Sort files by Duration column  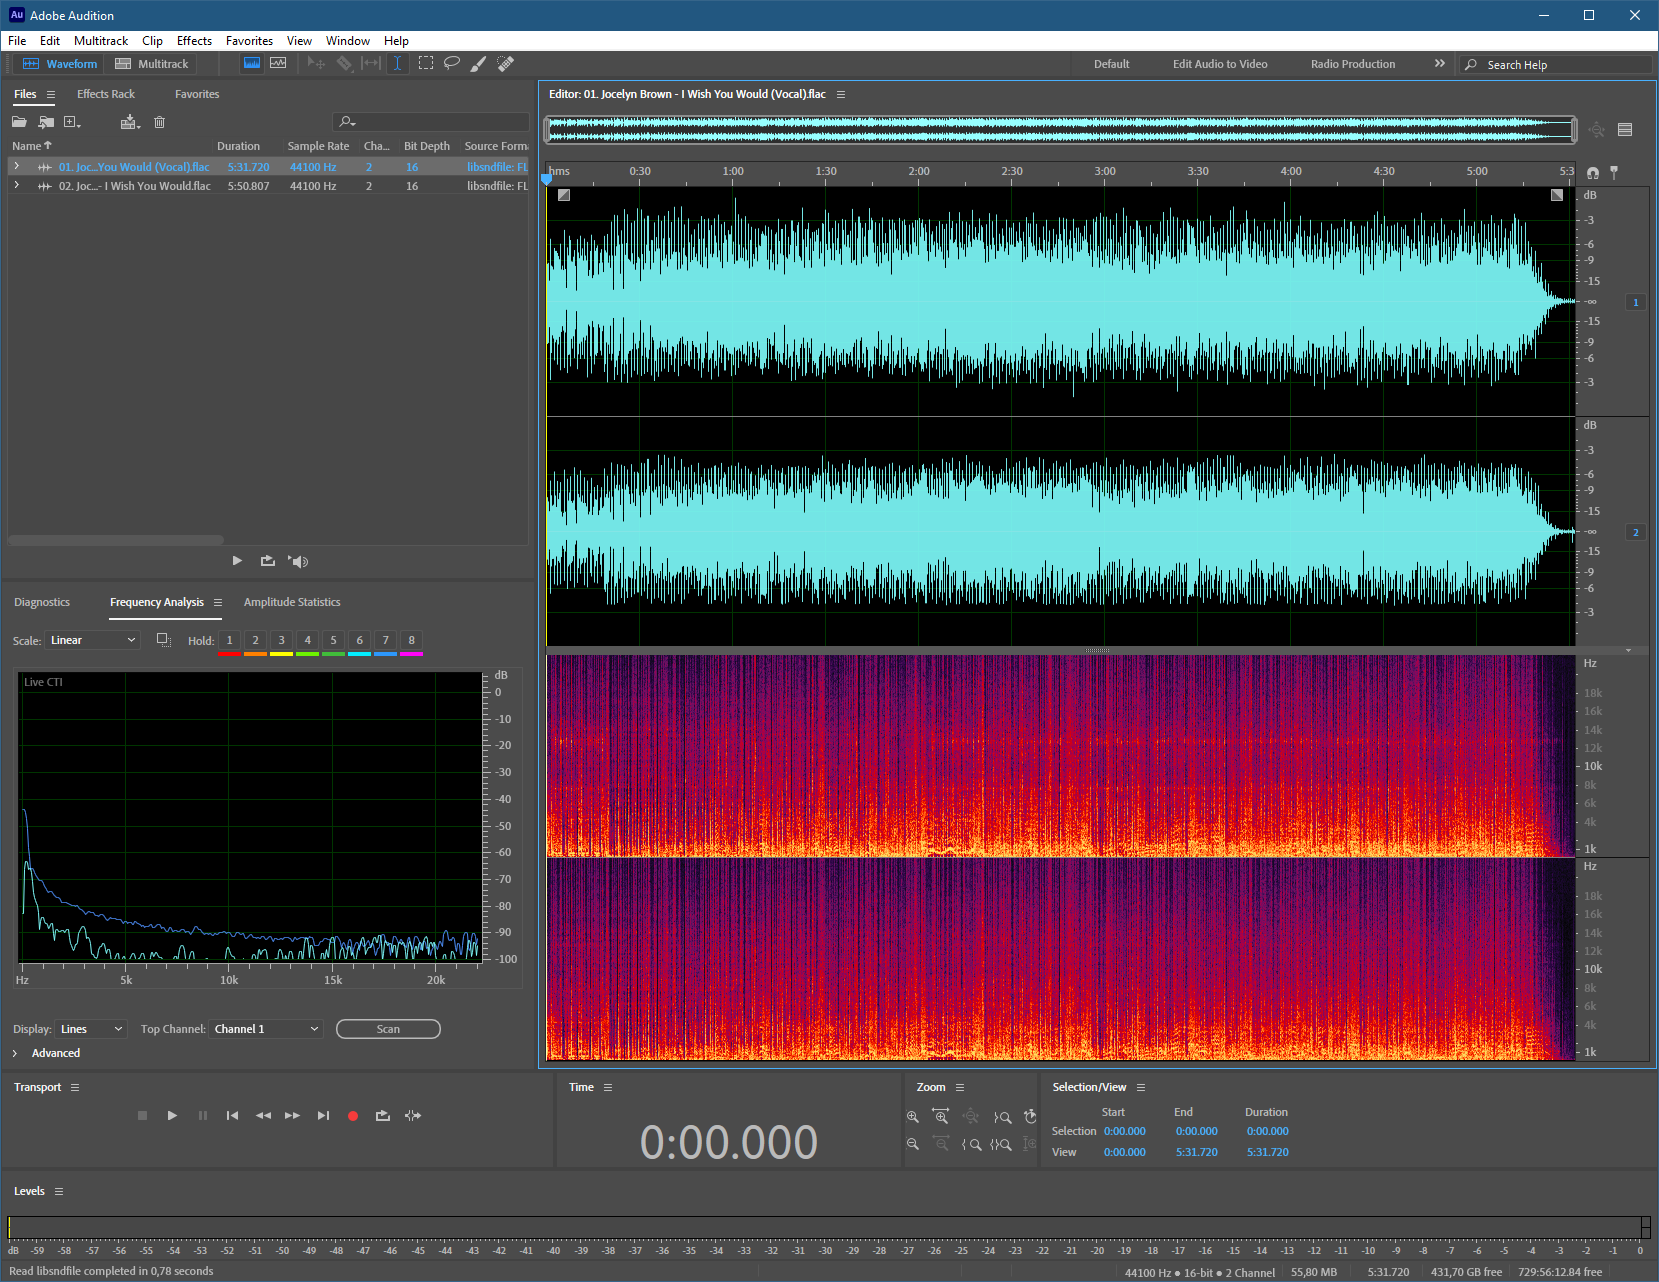pos(238,146)
